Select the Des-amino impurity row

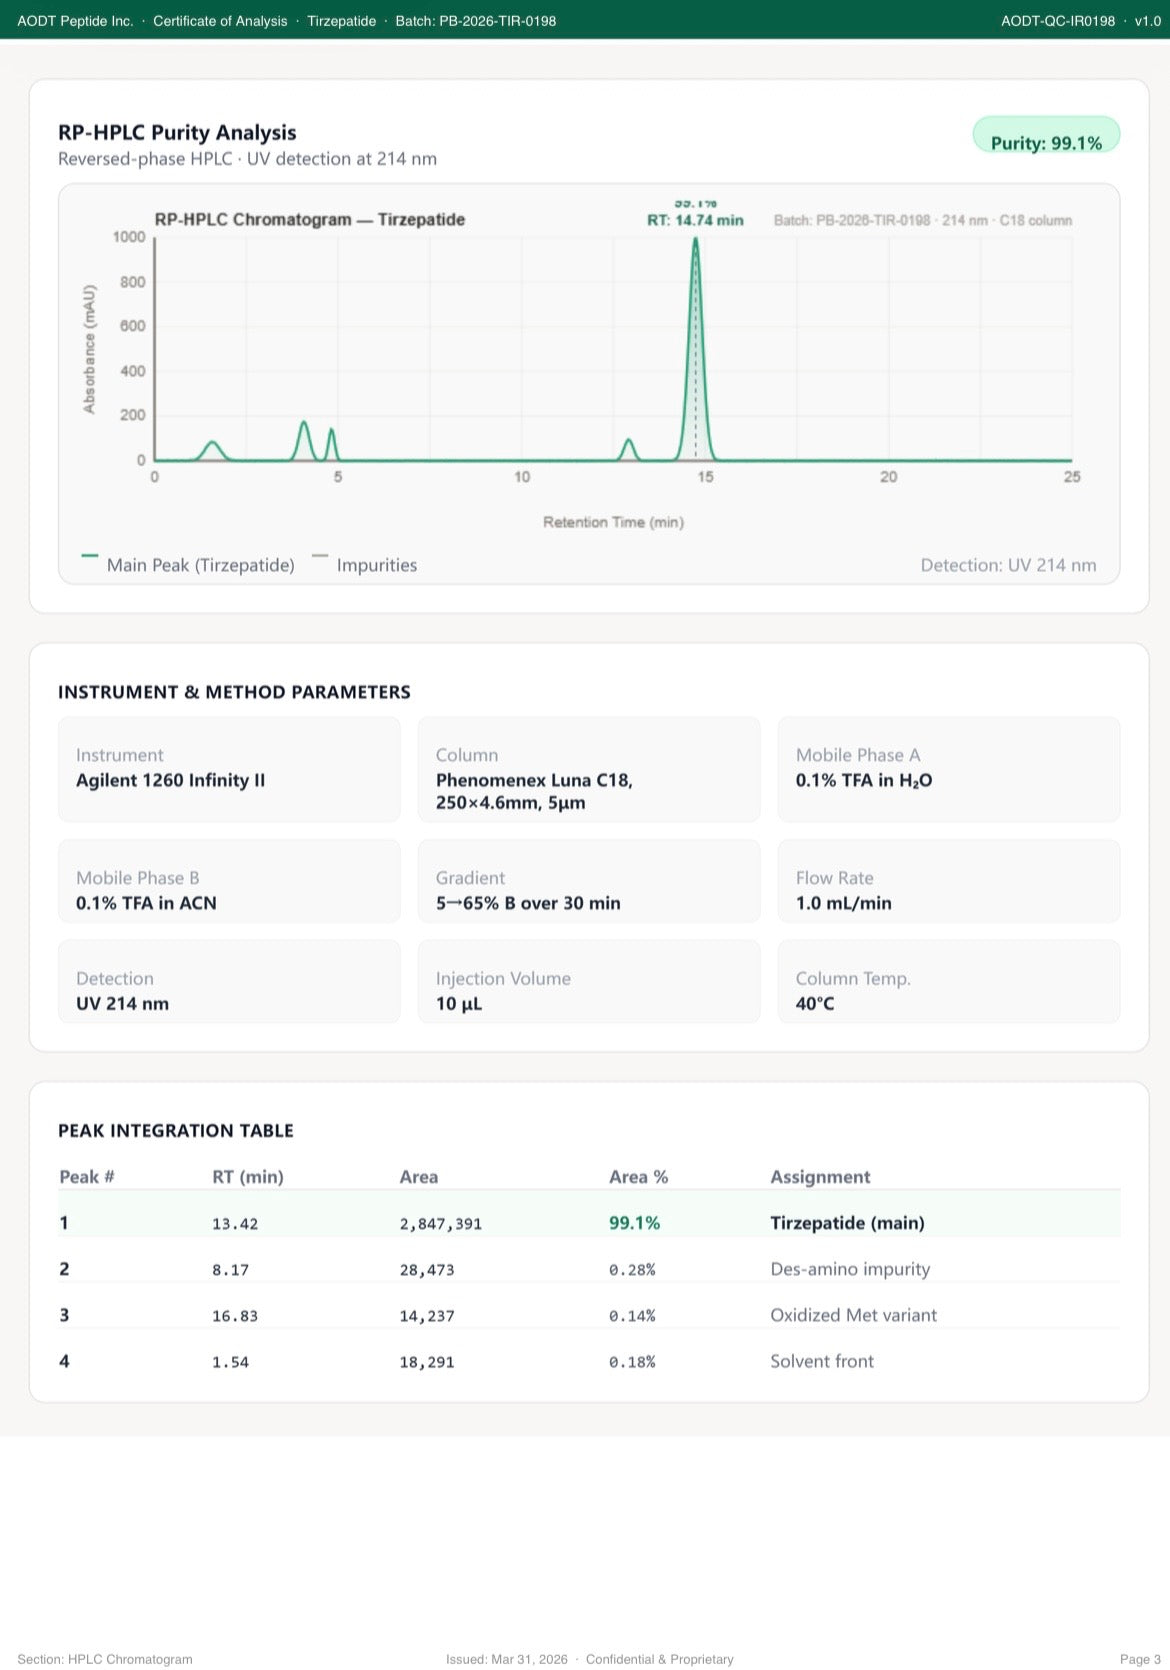pyautogui.click(x=589, y=1269)
